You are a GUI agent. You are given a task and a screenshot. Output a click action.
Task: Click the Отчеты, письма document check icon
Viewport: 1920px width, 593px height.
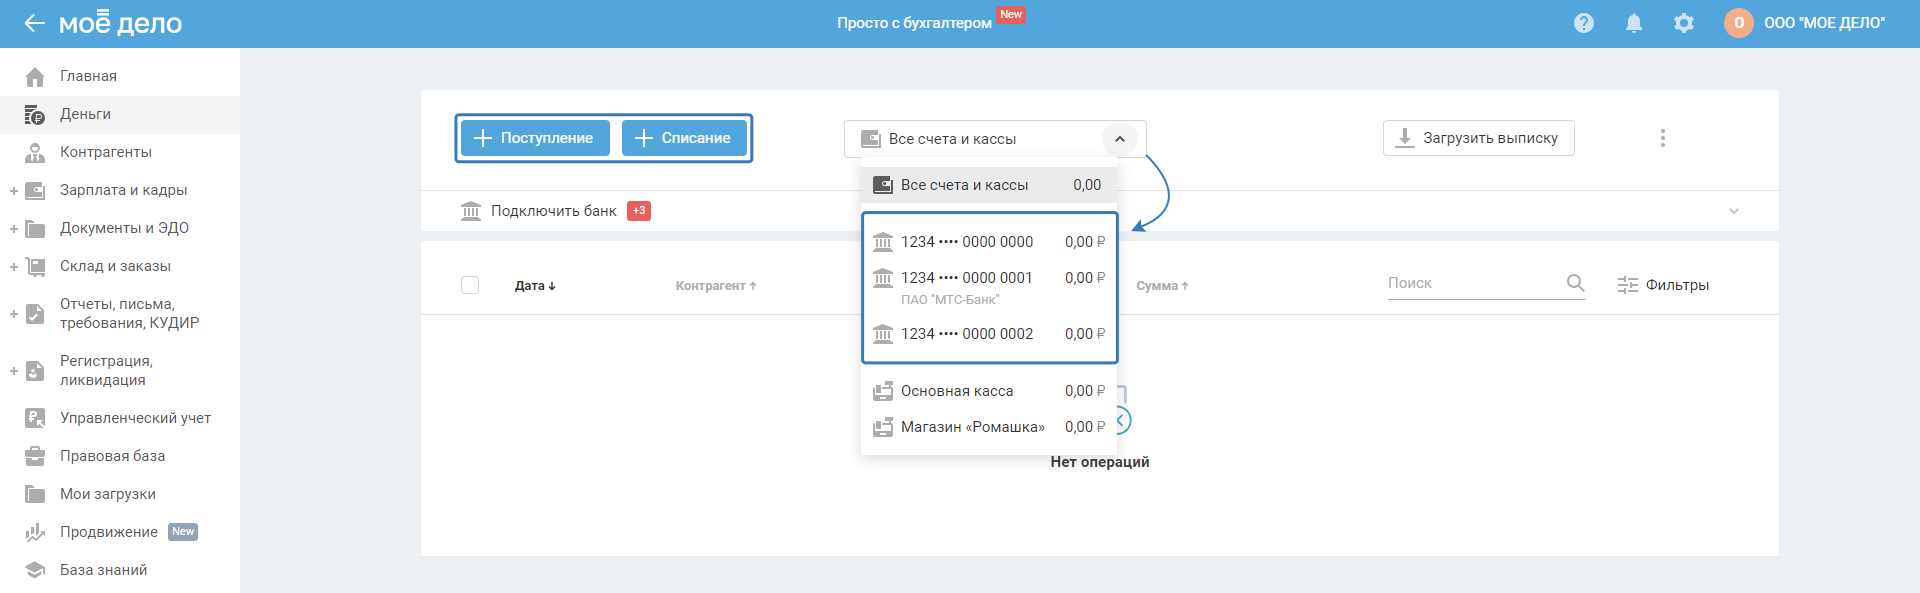(x=35, y=313)
